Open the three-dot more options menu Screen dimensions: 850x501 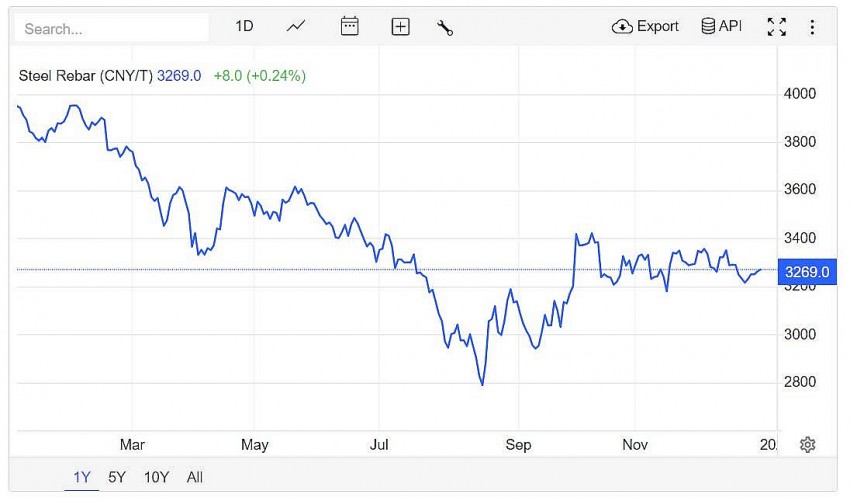[x=812, y=27]
